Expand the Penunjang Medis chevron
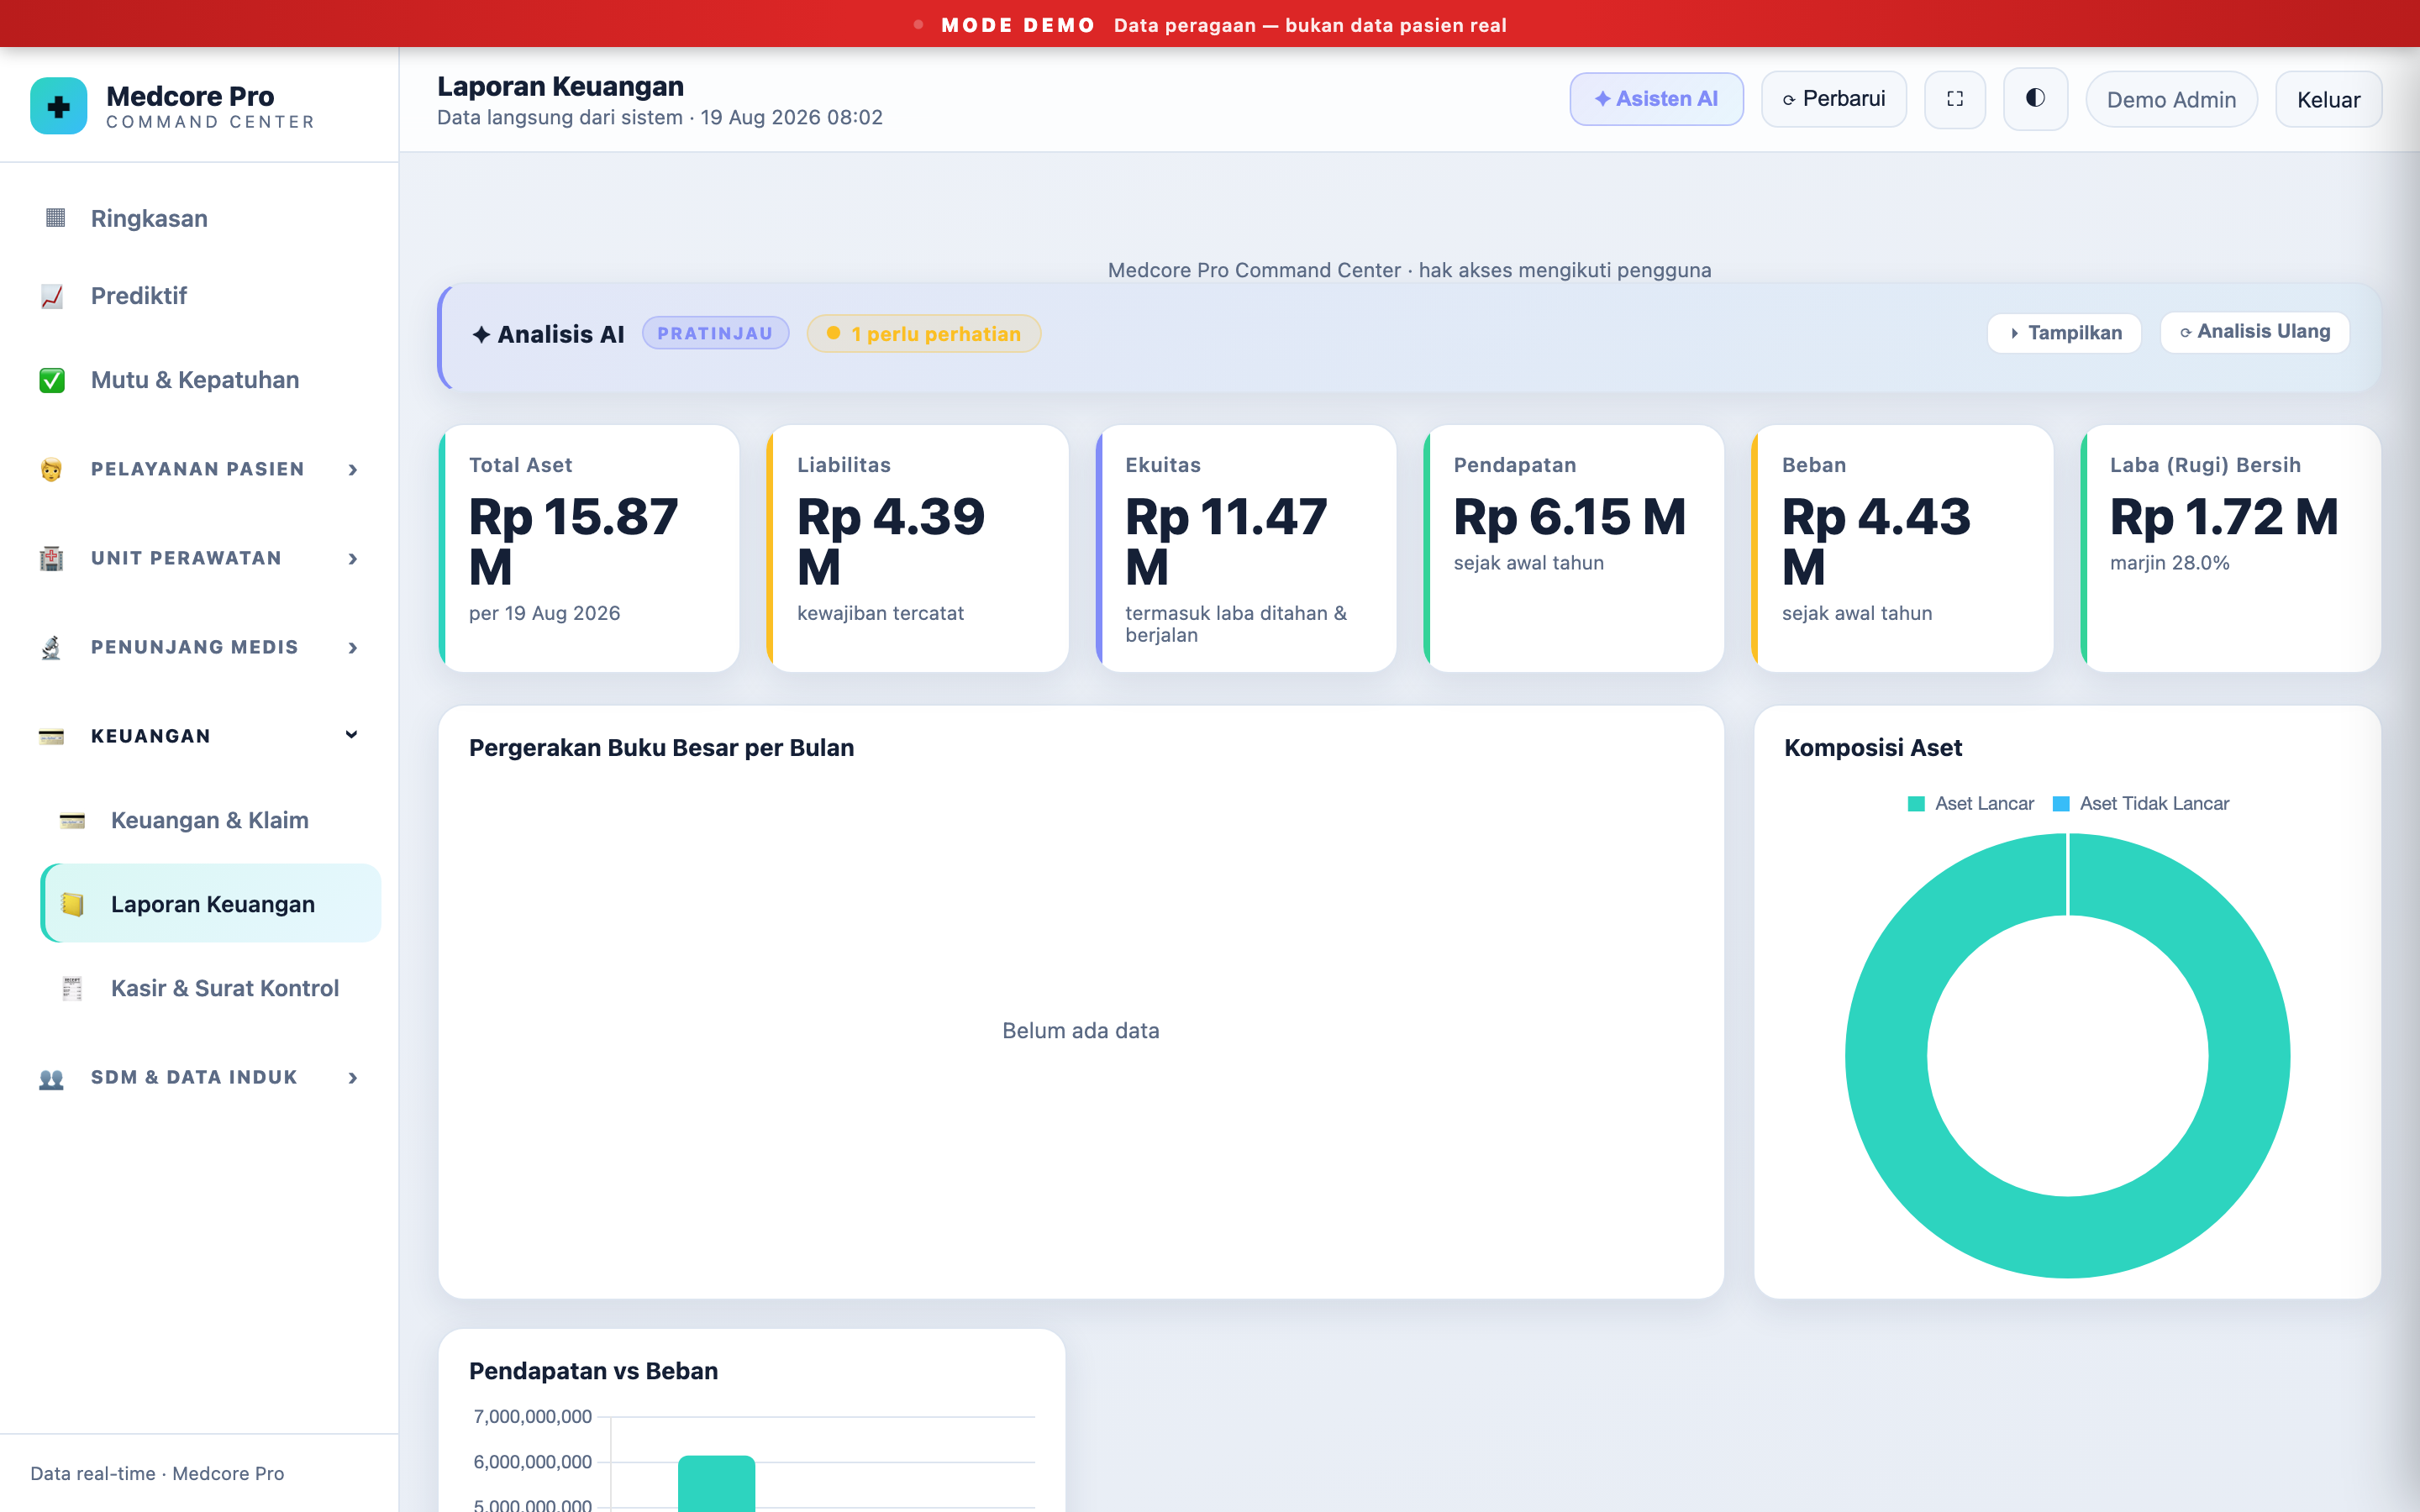 click(x=353, y=648)
